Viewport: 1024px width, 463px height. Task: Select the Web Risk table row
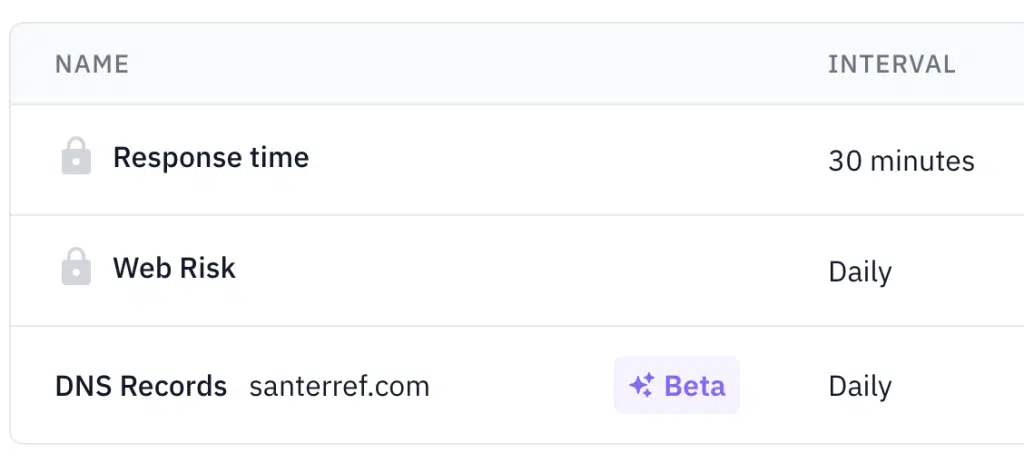tap(517, 270)
